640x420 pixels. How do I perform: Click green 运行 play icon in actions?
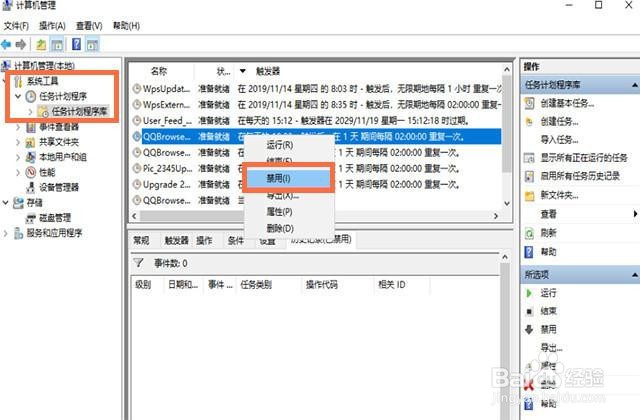529,293
